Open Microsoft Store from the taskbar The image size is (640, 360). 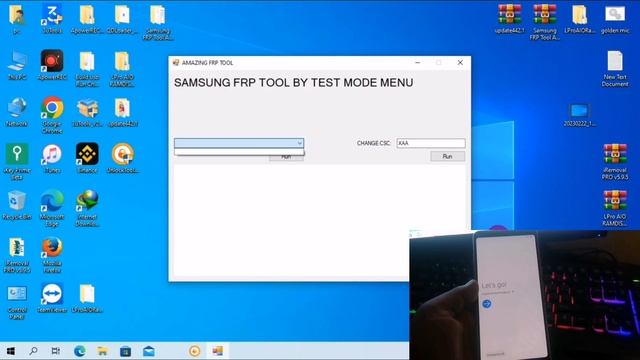tap(125, 351)
